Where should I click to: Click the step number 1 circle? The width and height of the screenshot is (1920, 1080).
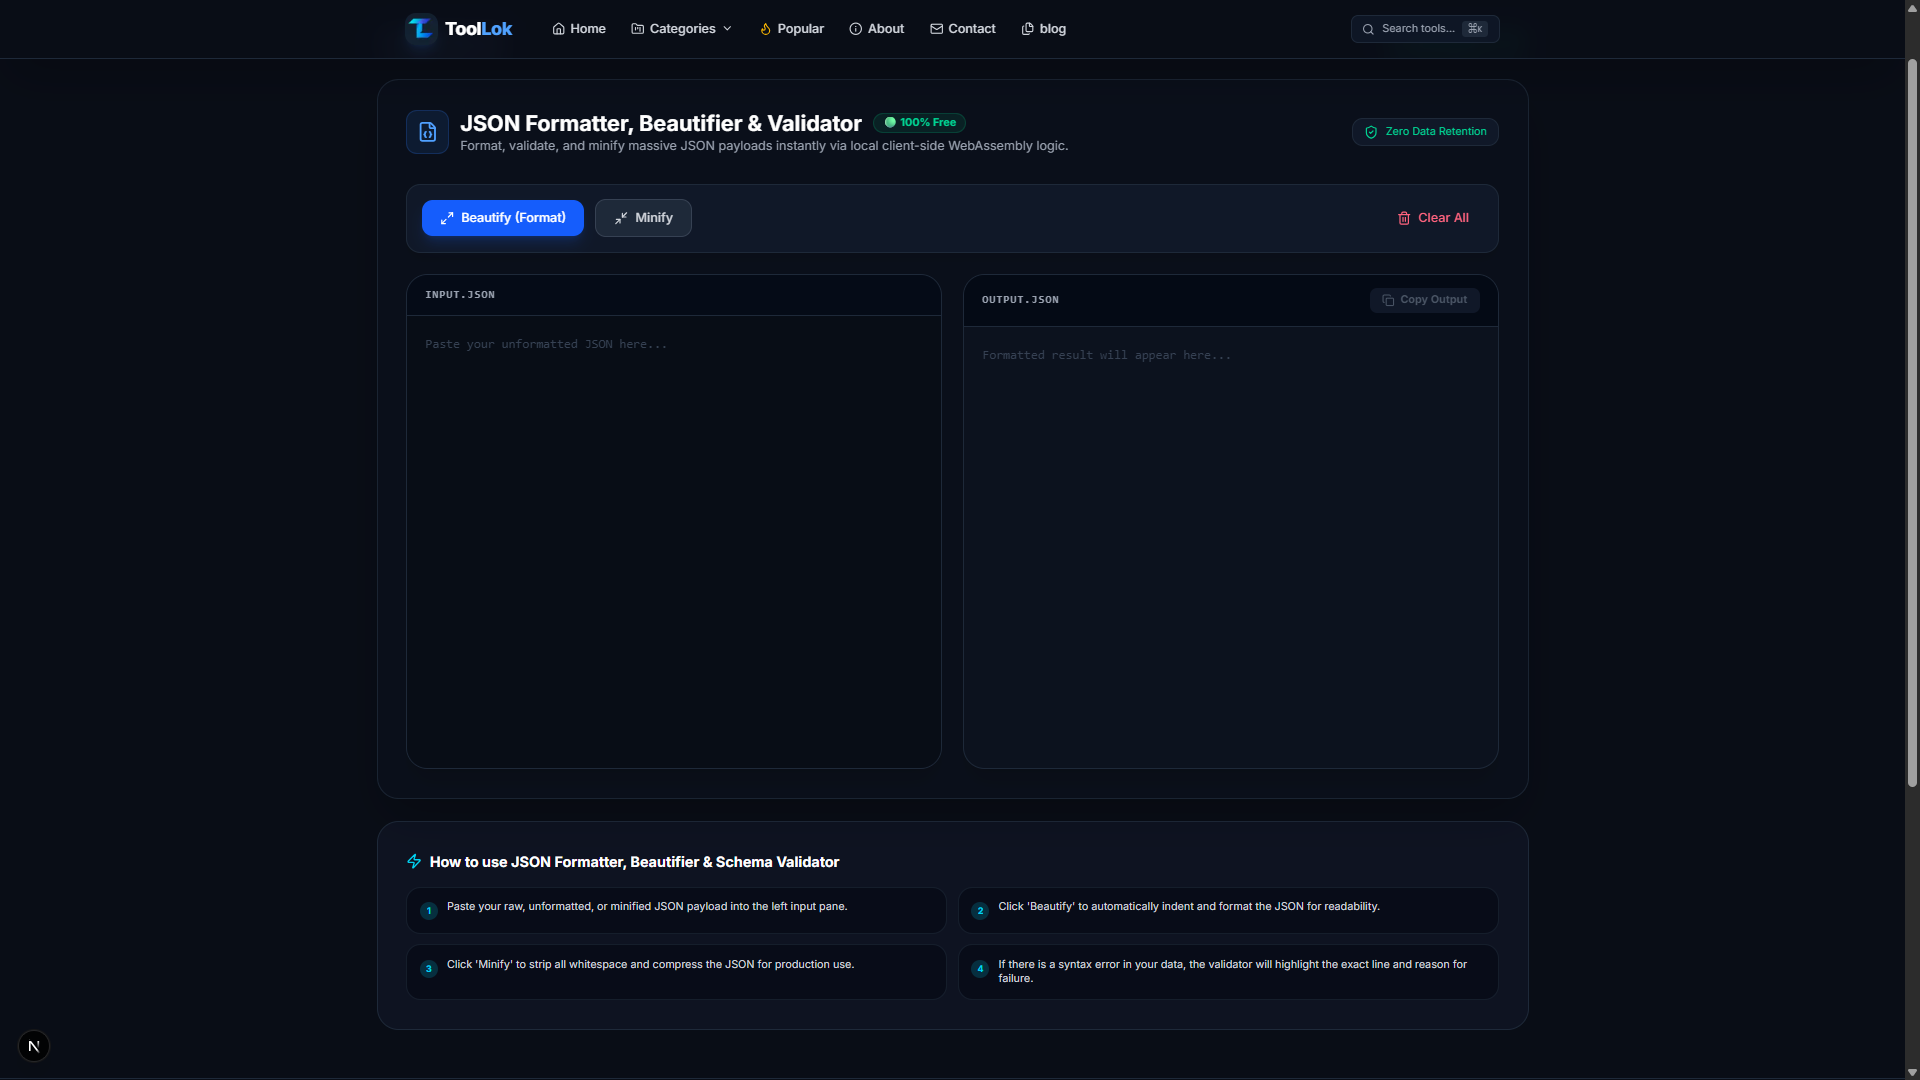[429, 911]
